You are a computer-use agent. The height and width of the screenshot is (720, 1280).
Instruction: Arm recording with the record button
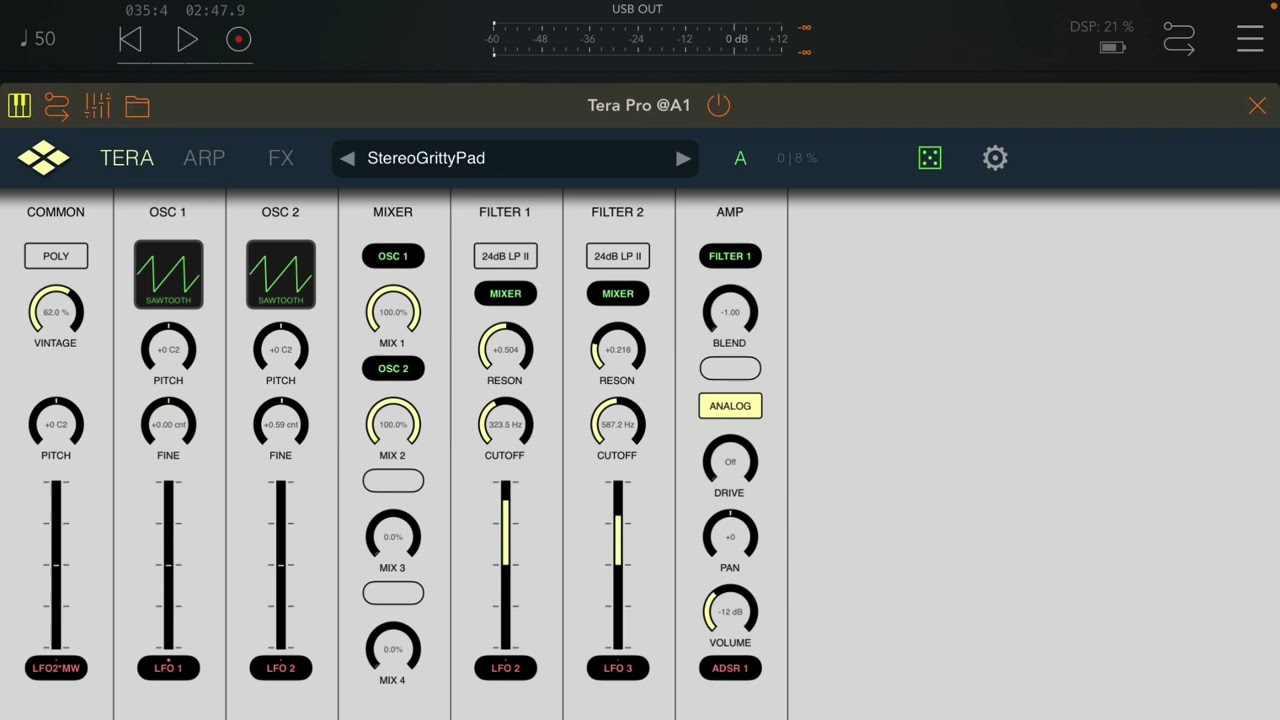point(238,39)
